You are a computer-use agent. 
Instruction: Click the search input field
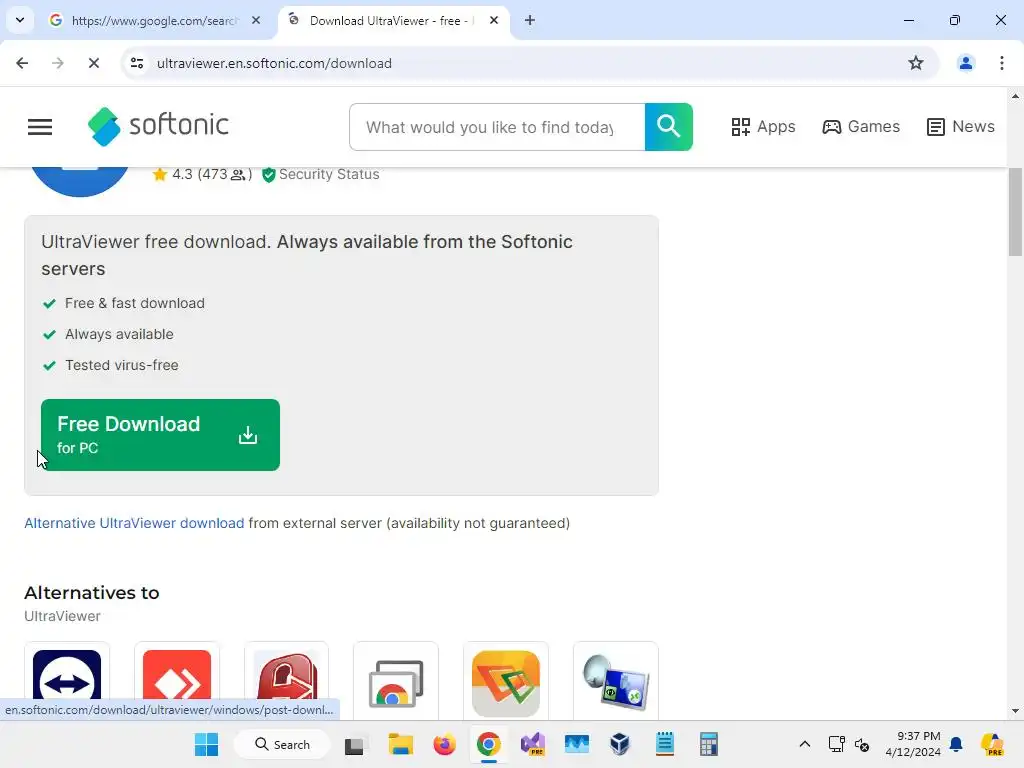(497, 127)
